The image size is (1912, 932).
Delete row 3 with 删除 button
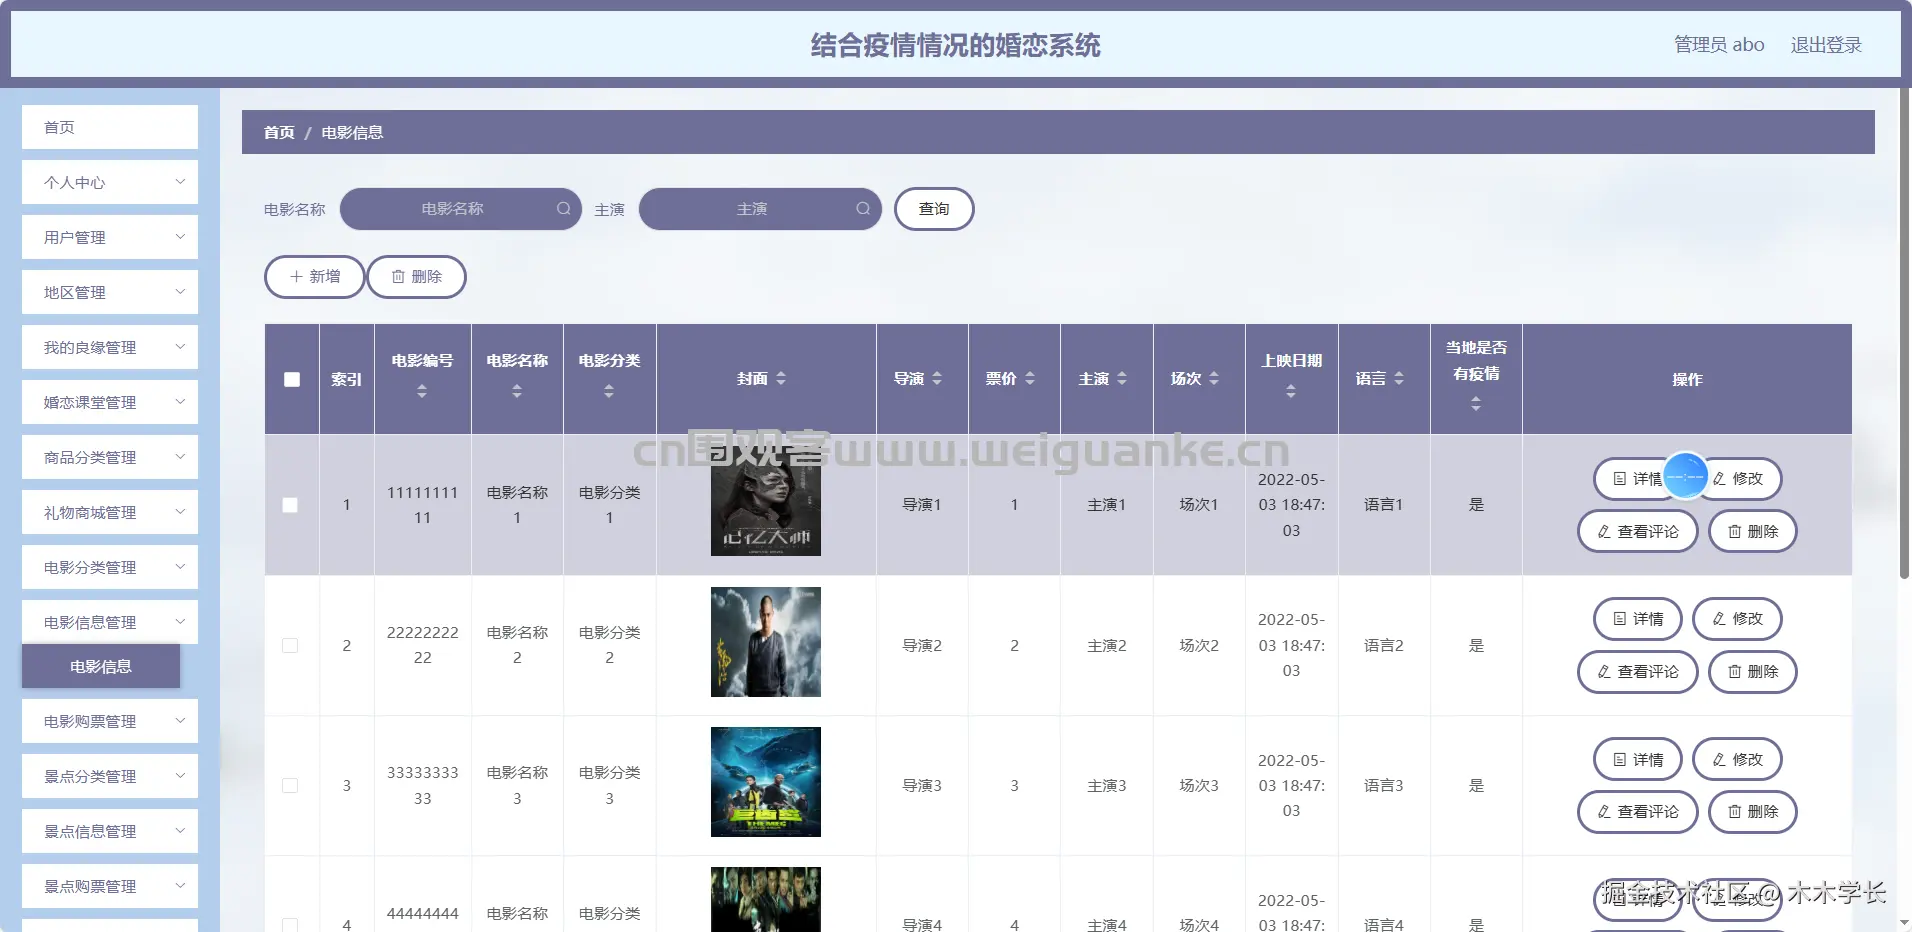tap(1753, 812)
